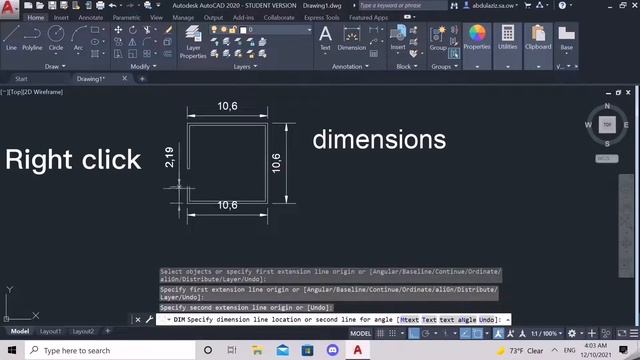This screenshot has width=640, height=360.
Task: Open the Parametric ribbon tab
Action: pyautogui.click(x=126, y=18)
